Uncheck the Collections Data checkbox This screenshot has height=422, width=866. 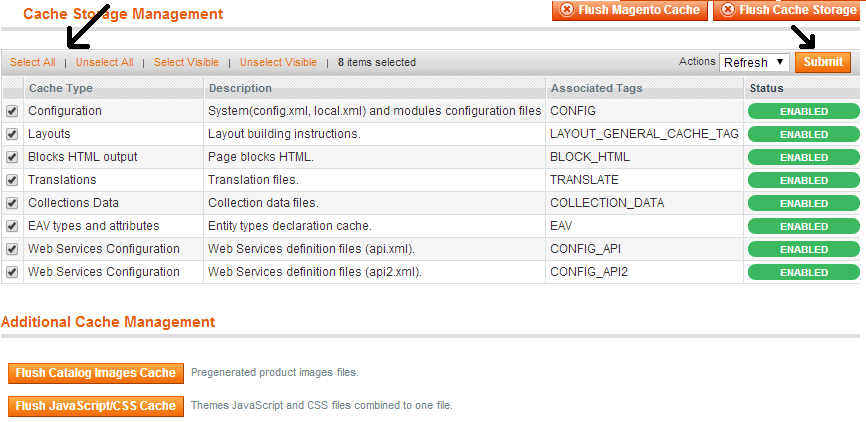(12, 203)
